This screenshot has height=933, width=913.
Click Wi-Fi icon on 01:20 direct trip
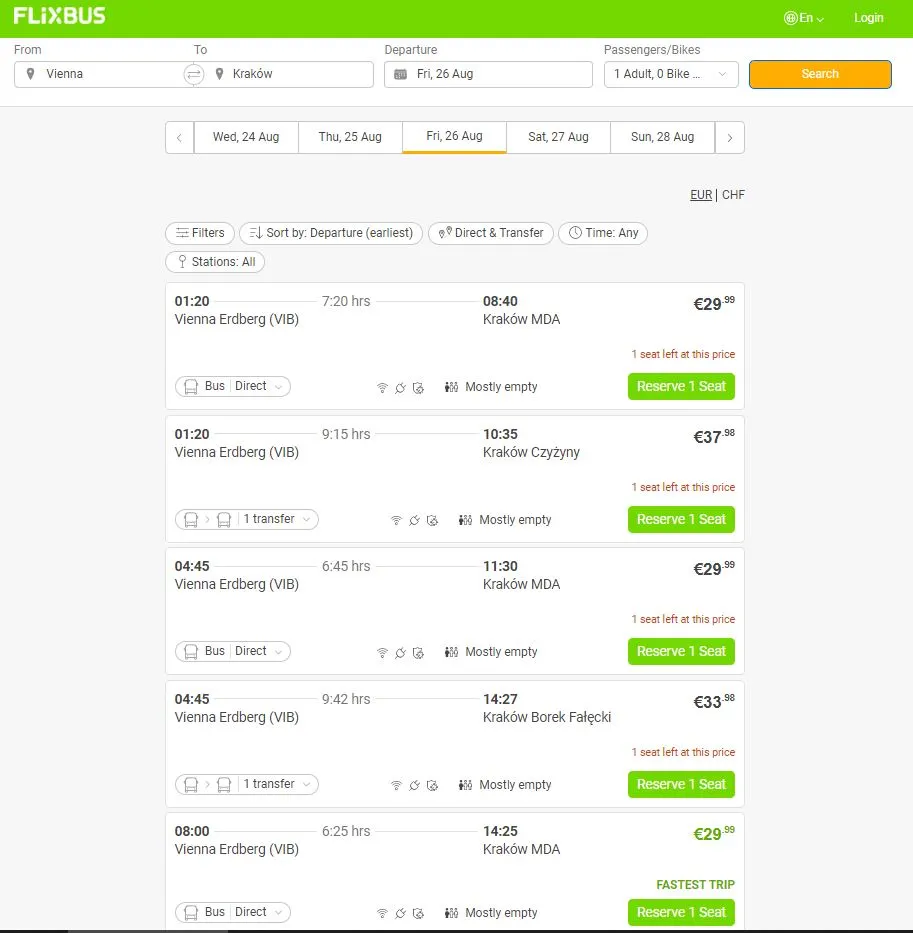coord(382,388)
